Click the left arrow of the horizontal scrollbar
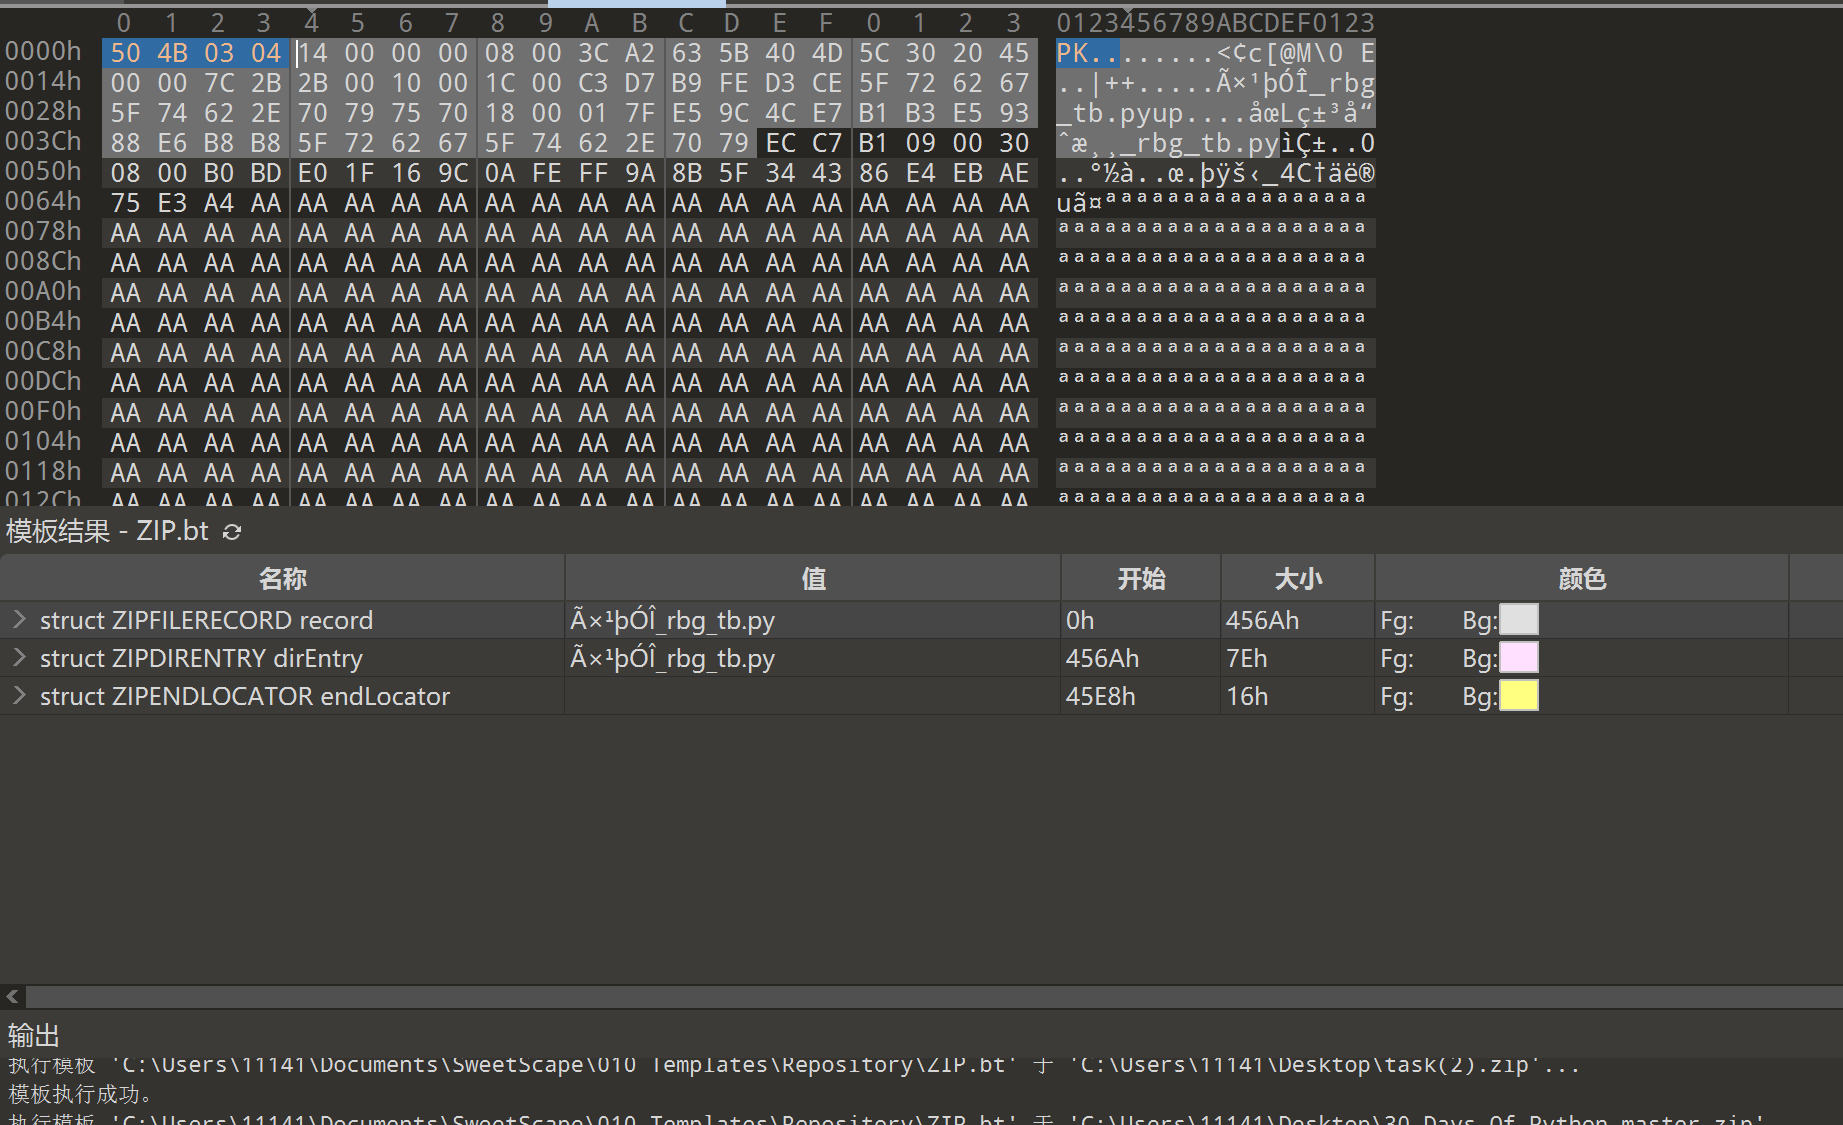The height and width of the screenshot is (1125, 1843). point(13,996)
